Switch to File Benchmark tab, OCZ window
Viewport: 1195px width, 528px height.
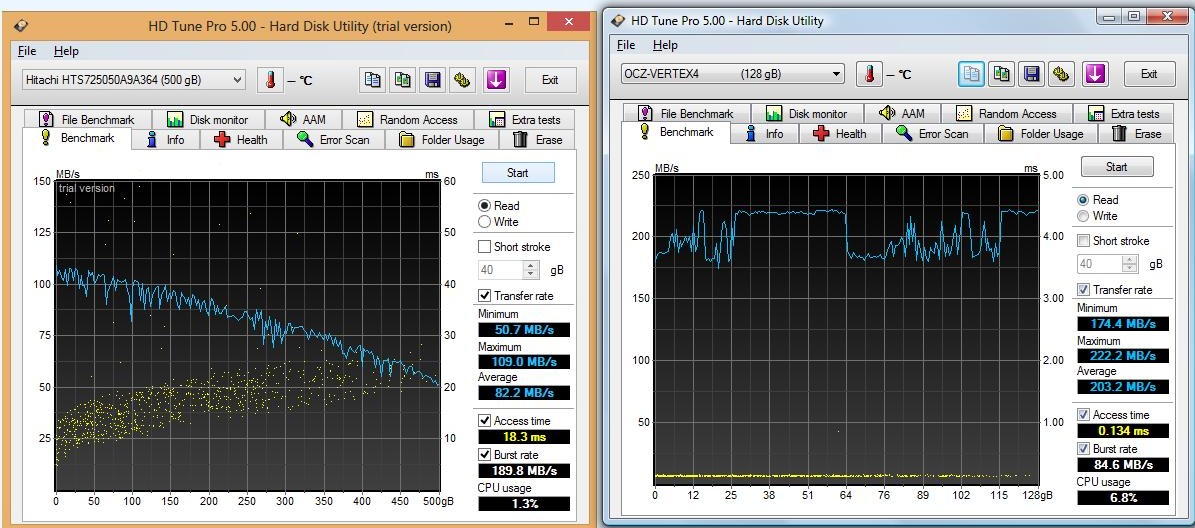tap(686, 114)
